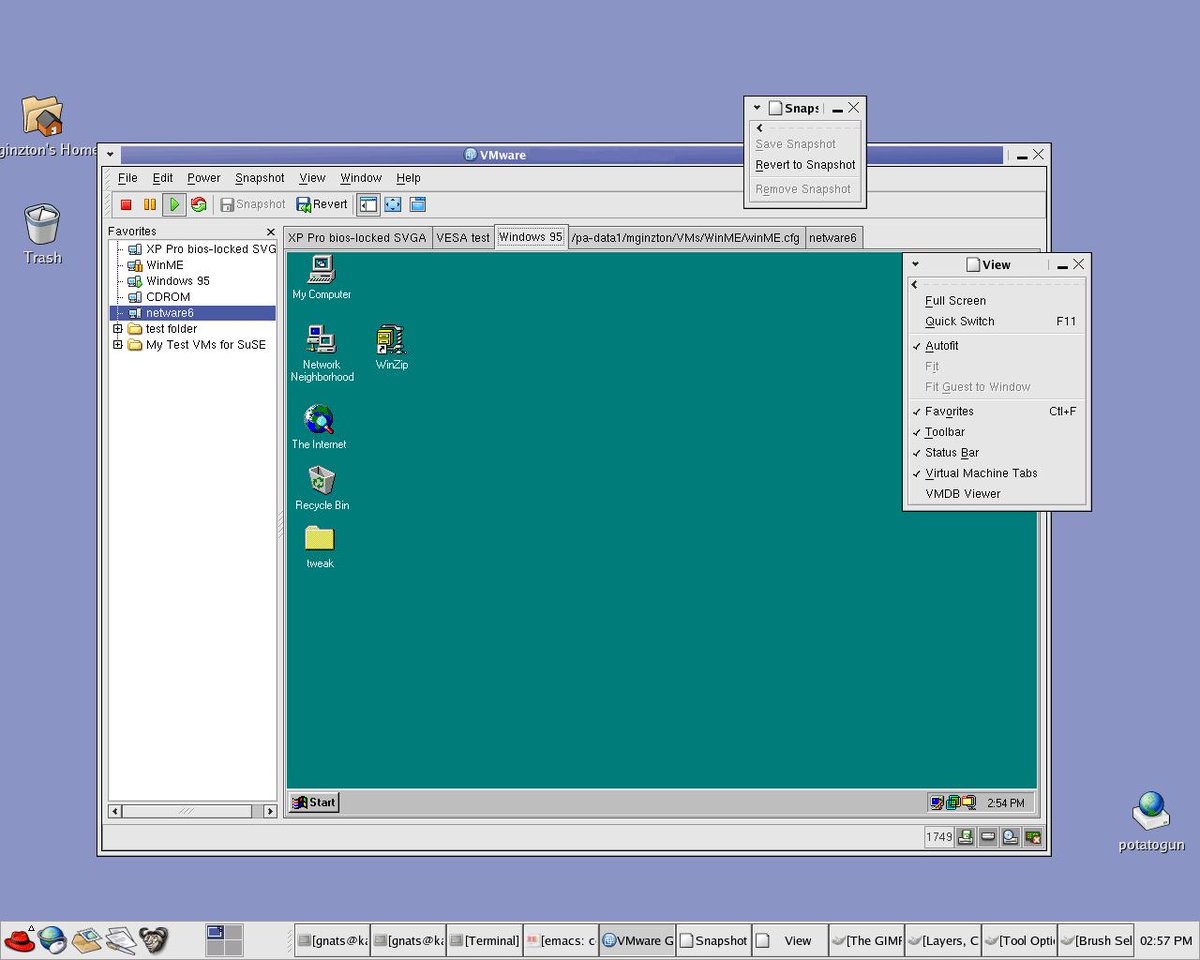Select the potatogun desktop icon
1200x960 pixels.
1151,821
